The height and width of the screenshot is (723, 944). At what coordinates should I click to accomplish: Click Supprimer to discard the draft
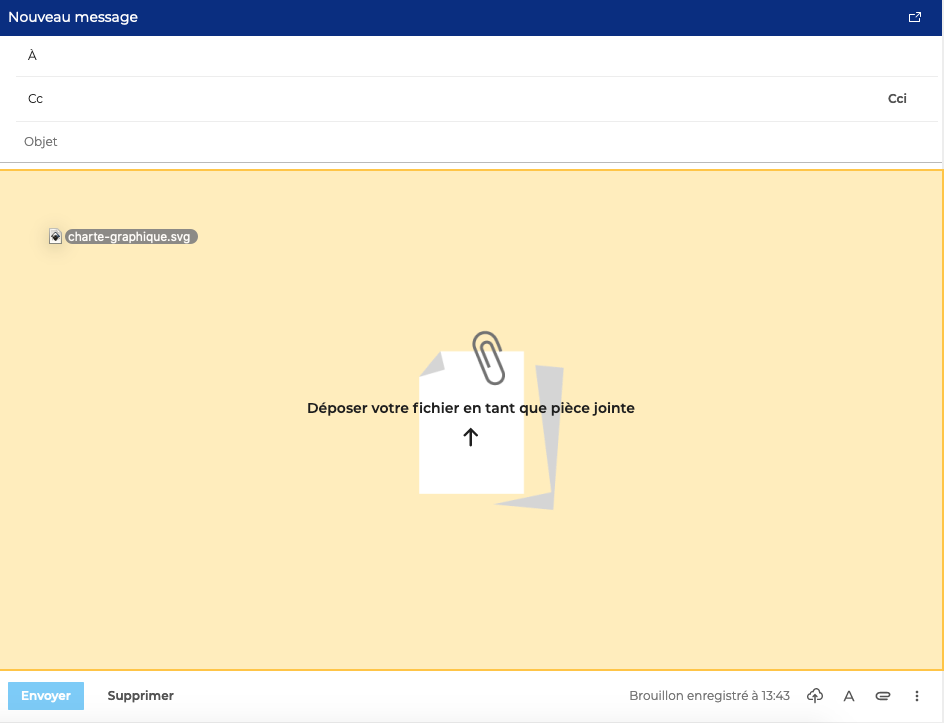(x=140, y=696)
